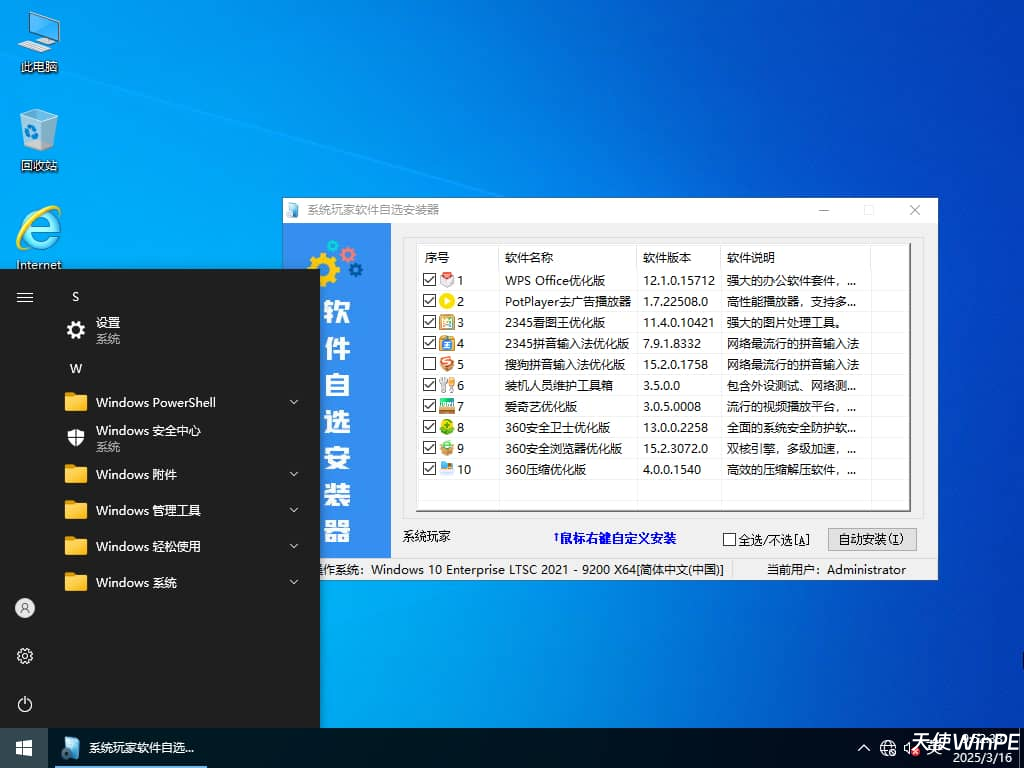The height and width of the screenshot is (768, 1024).
Task: Click the 装机人员维护工具箱 icon in row 6
Action: click(447, 385)
